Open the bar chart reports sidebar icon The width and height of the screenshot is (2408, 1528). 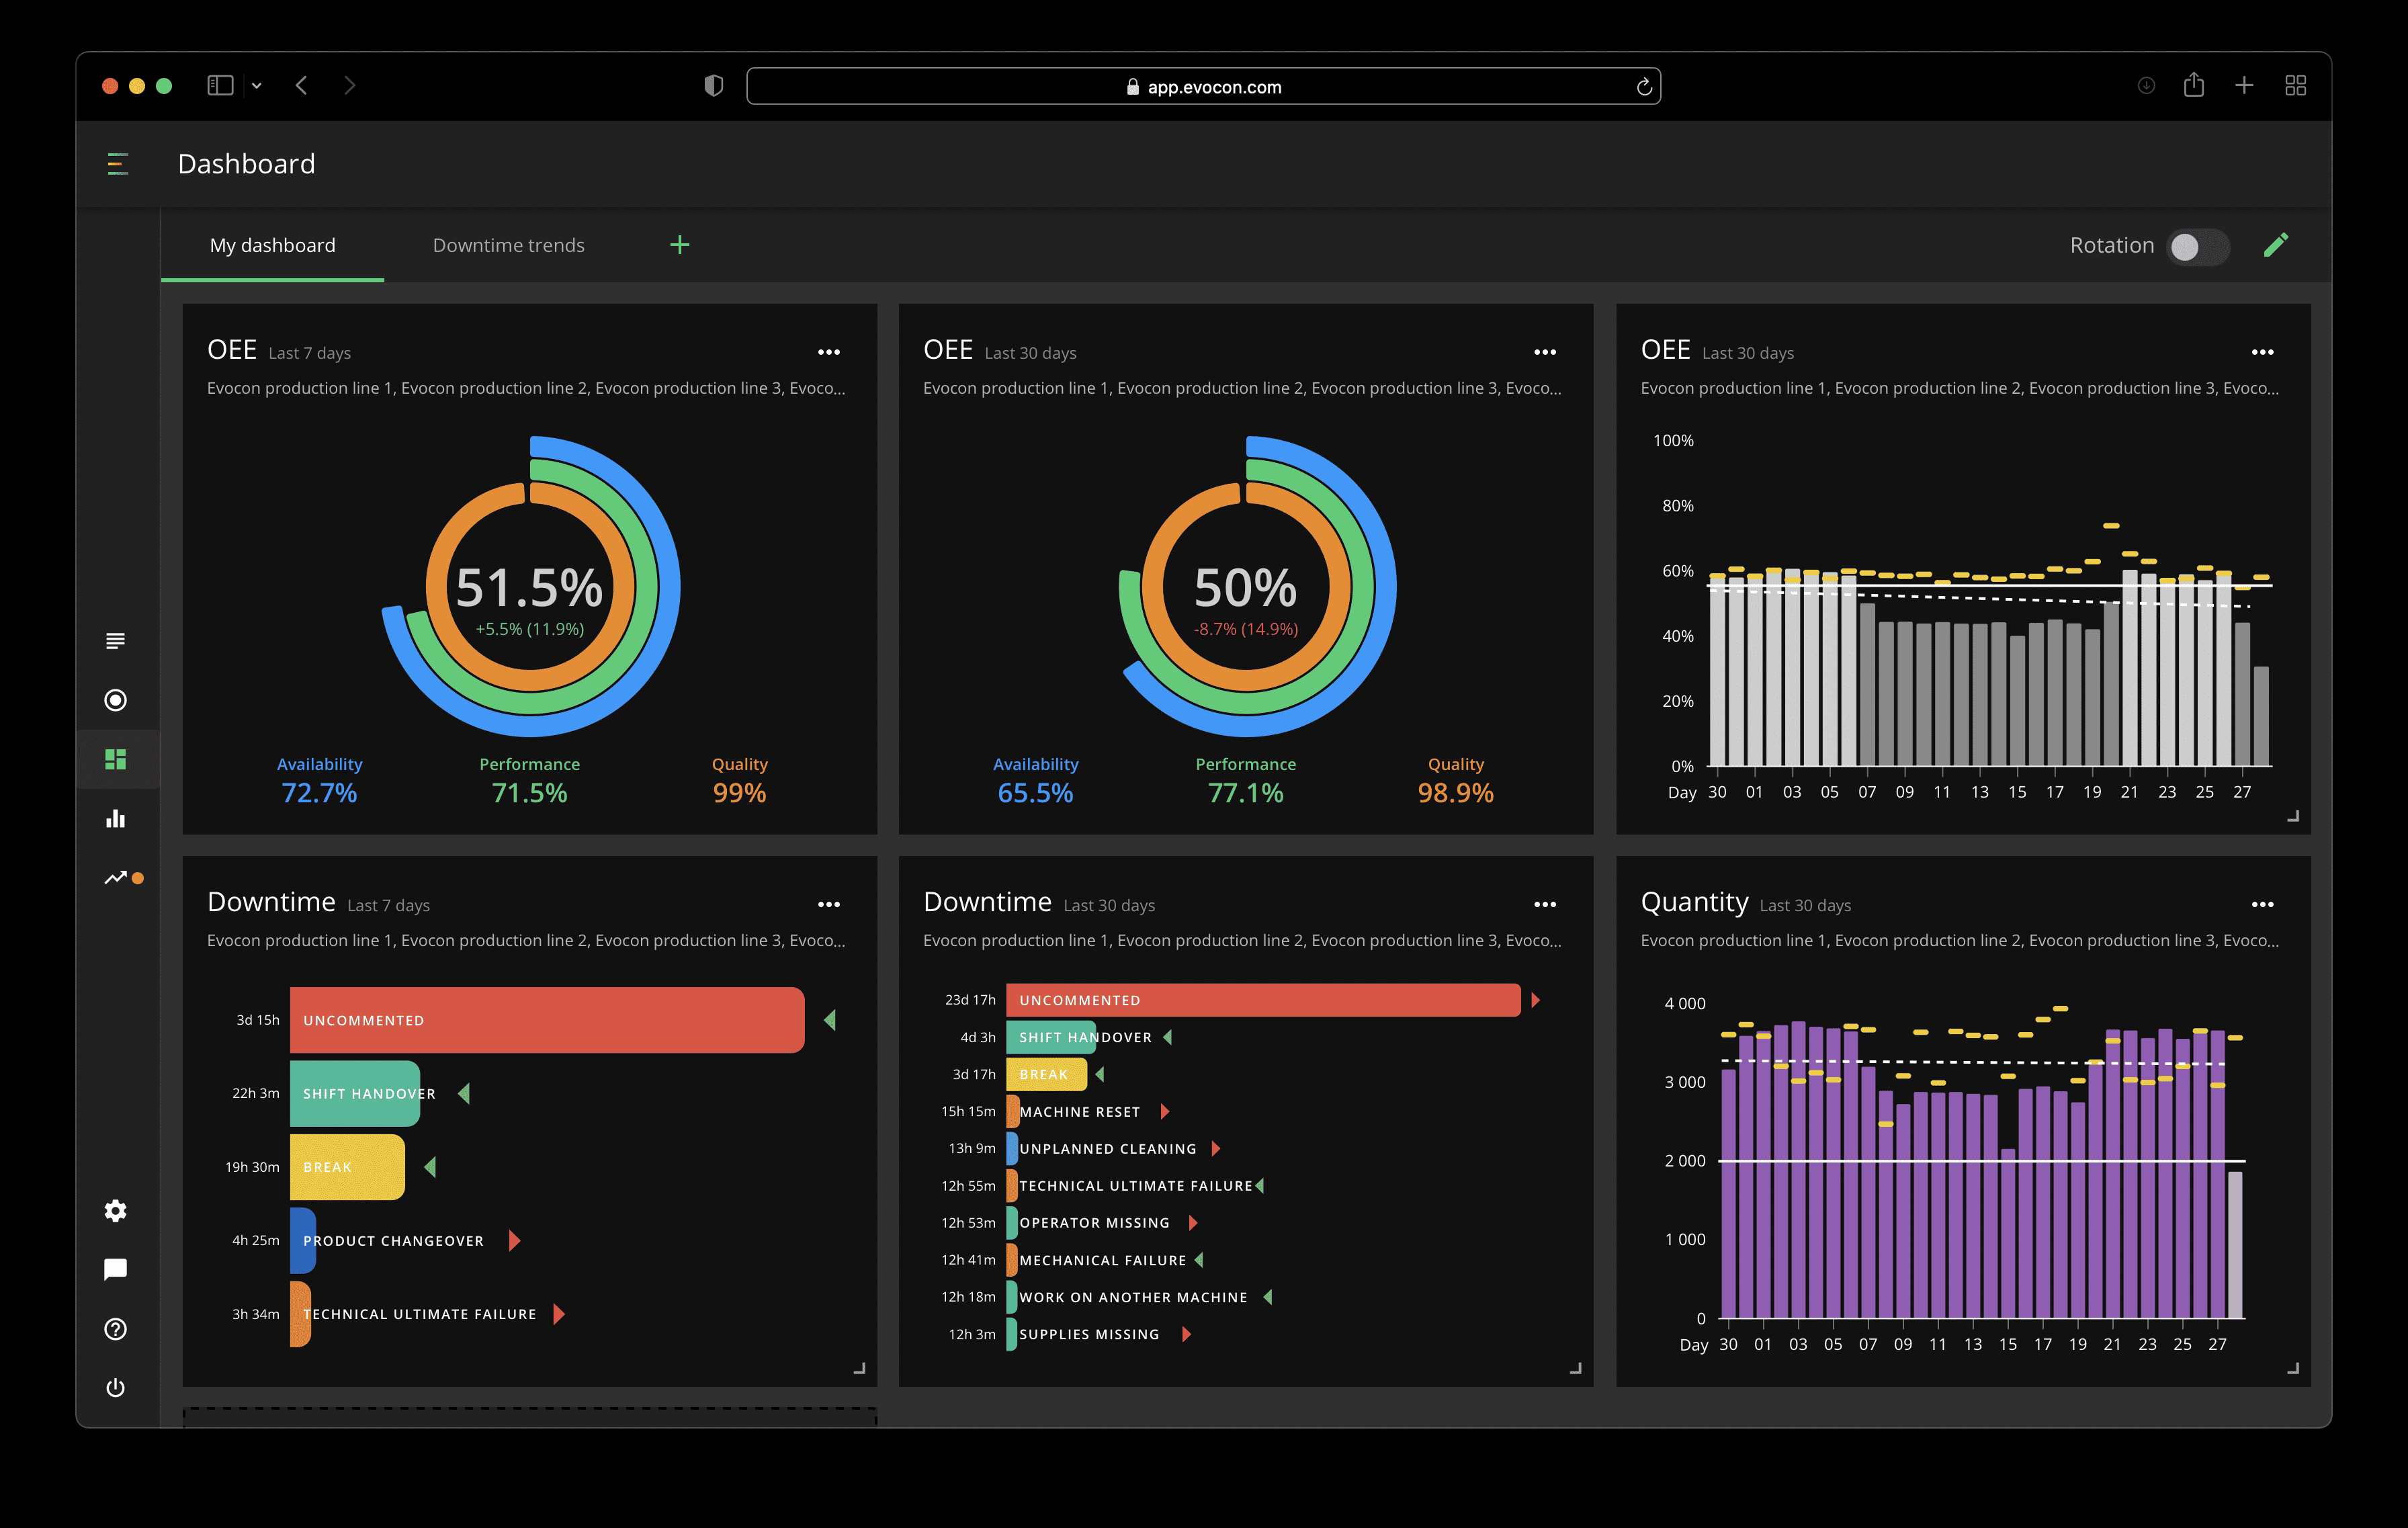(116, 819)
